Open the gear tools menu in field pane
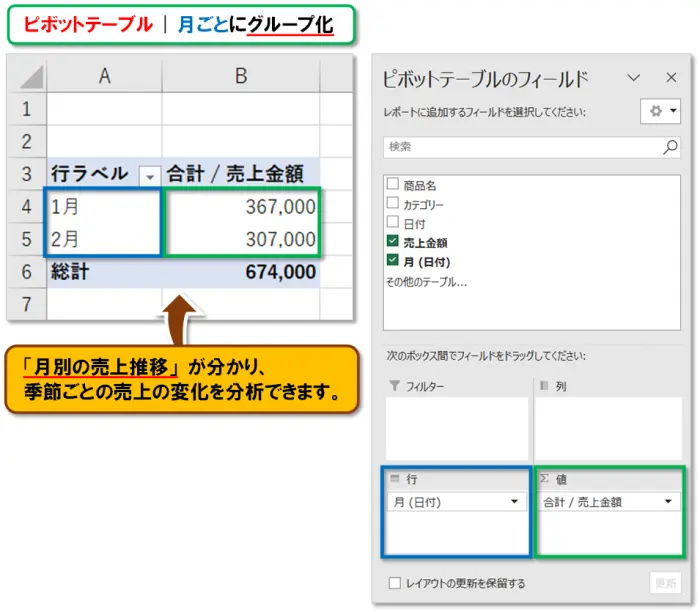The width and height of the screenshot is (700, 612). point(660,111)
